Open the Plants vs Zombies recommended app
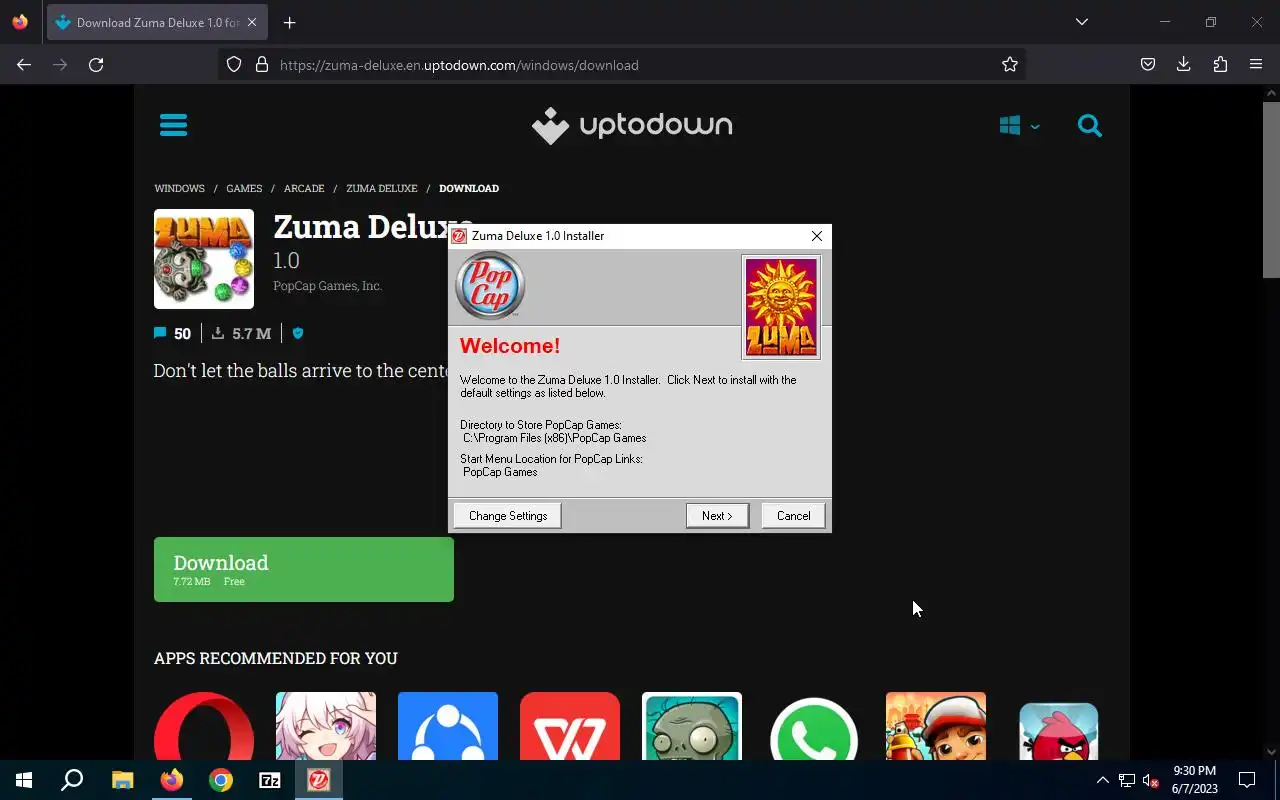Viewport: 1280px width, 800px height. coord(692,726)
